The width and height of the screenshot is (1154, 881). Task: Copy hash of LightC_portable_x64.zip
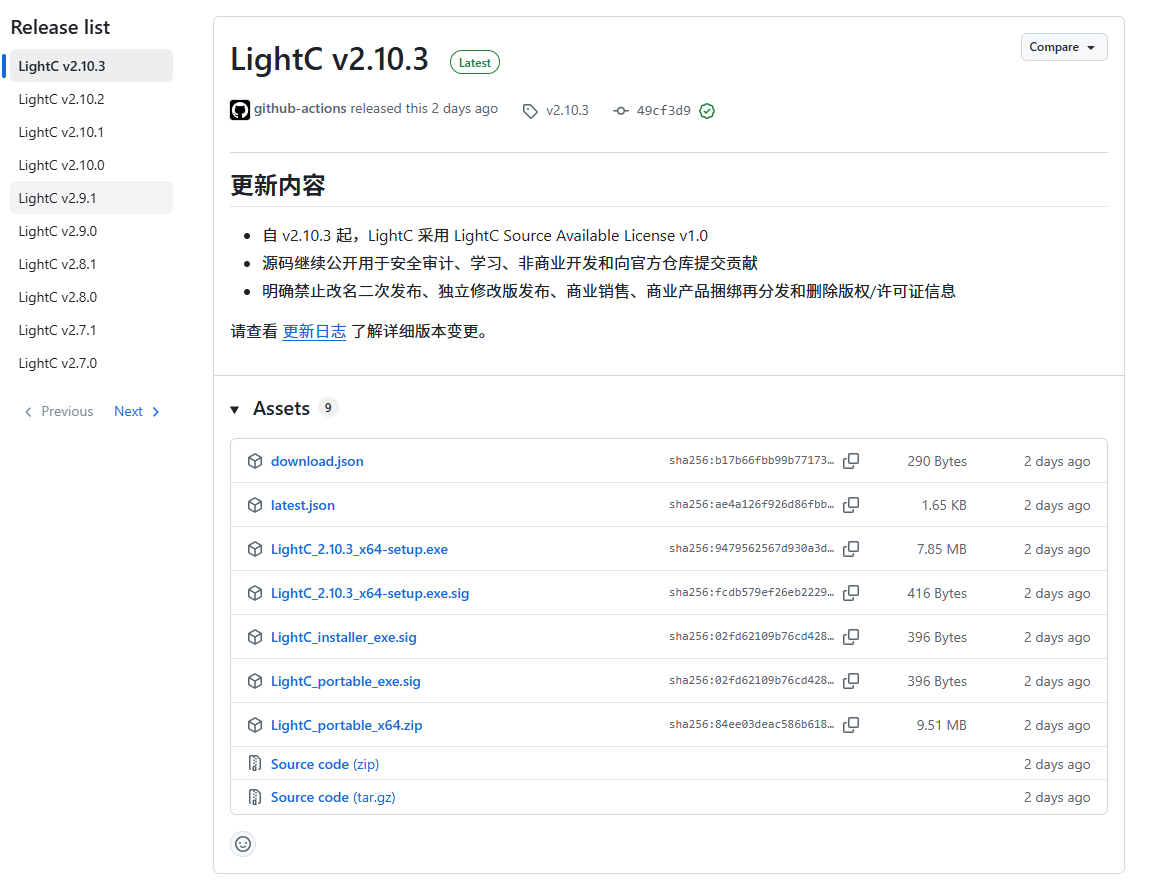[x=851, y=725]
